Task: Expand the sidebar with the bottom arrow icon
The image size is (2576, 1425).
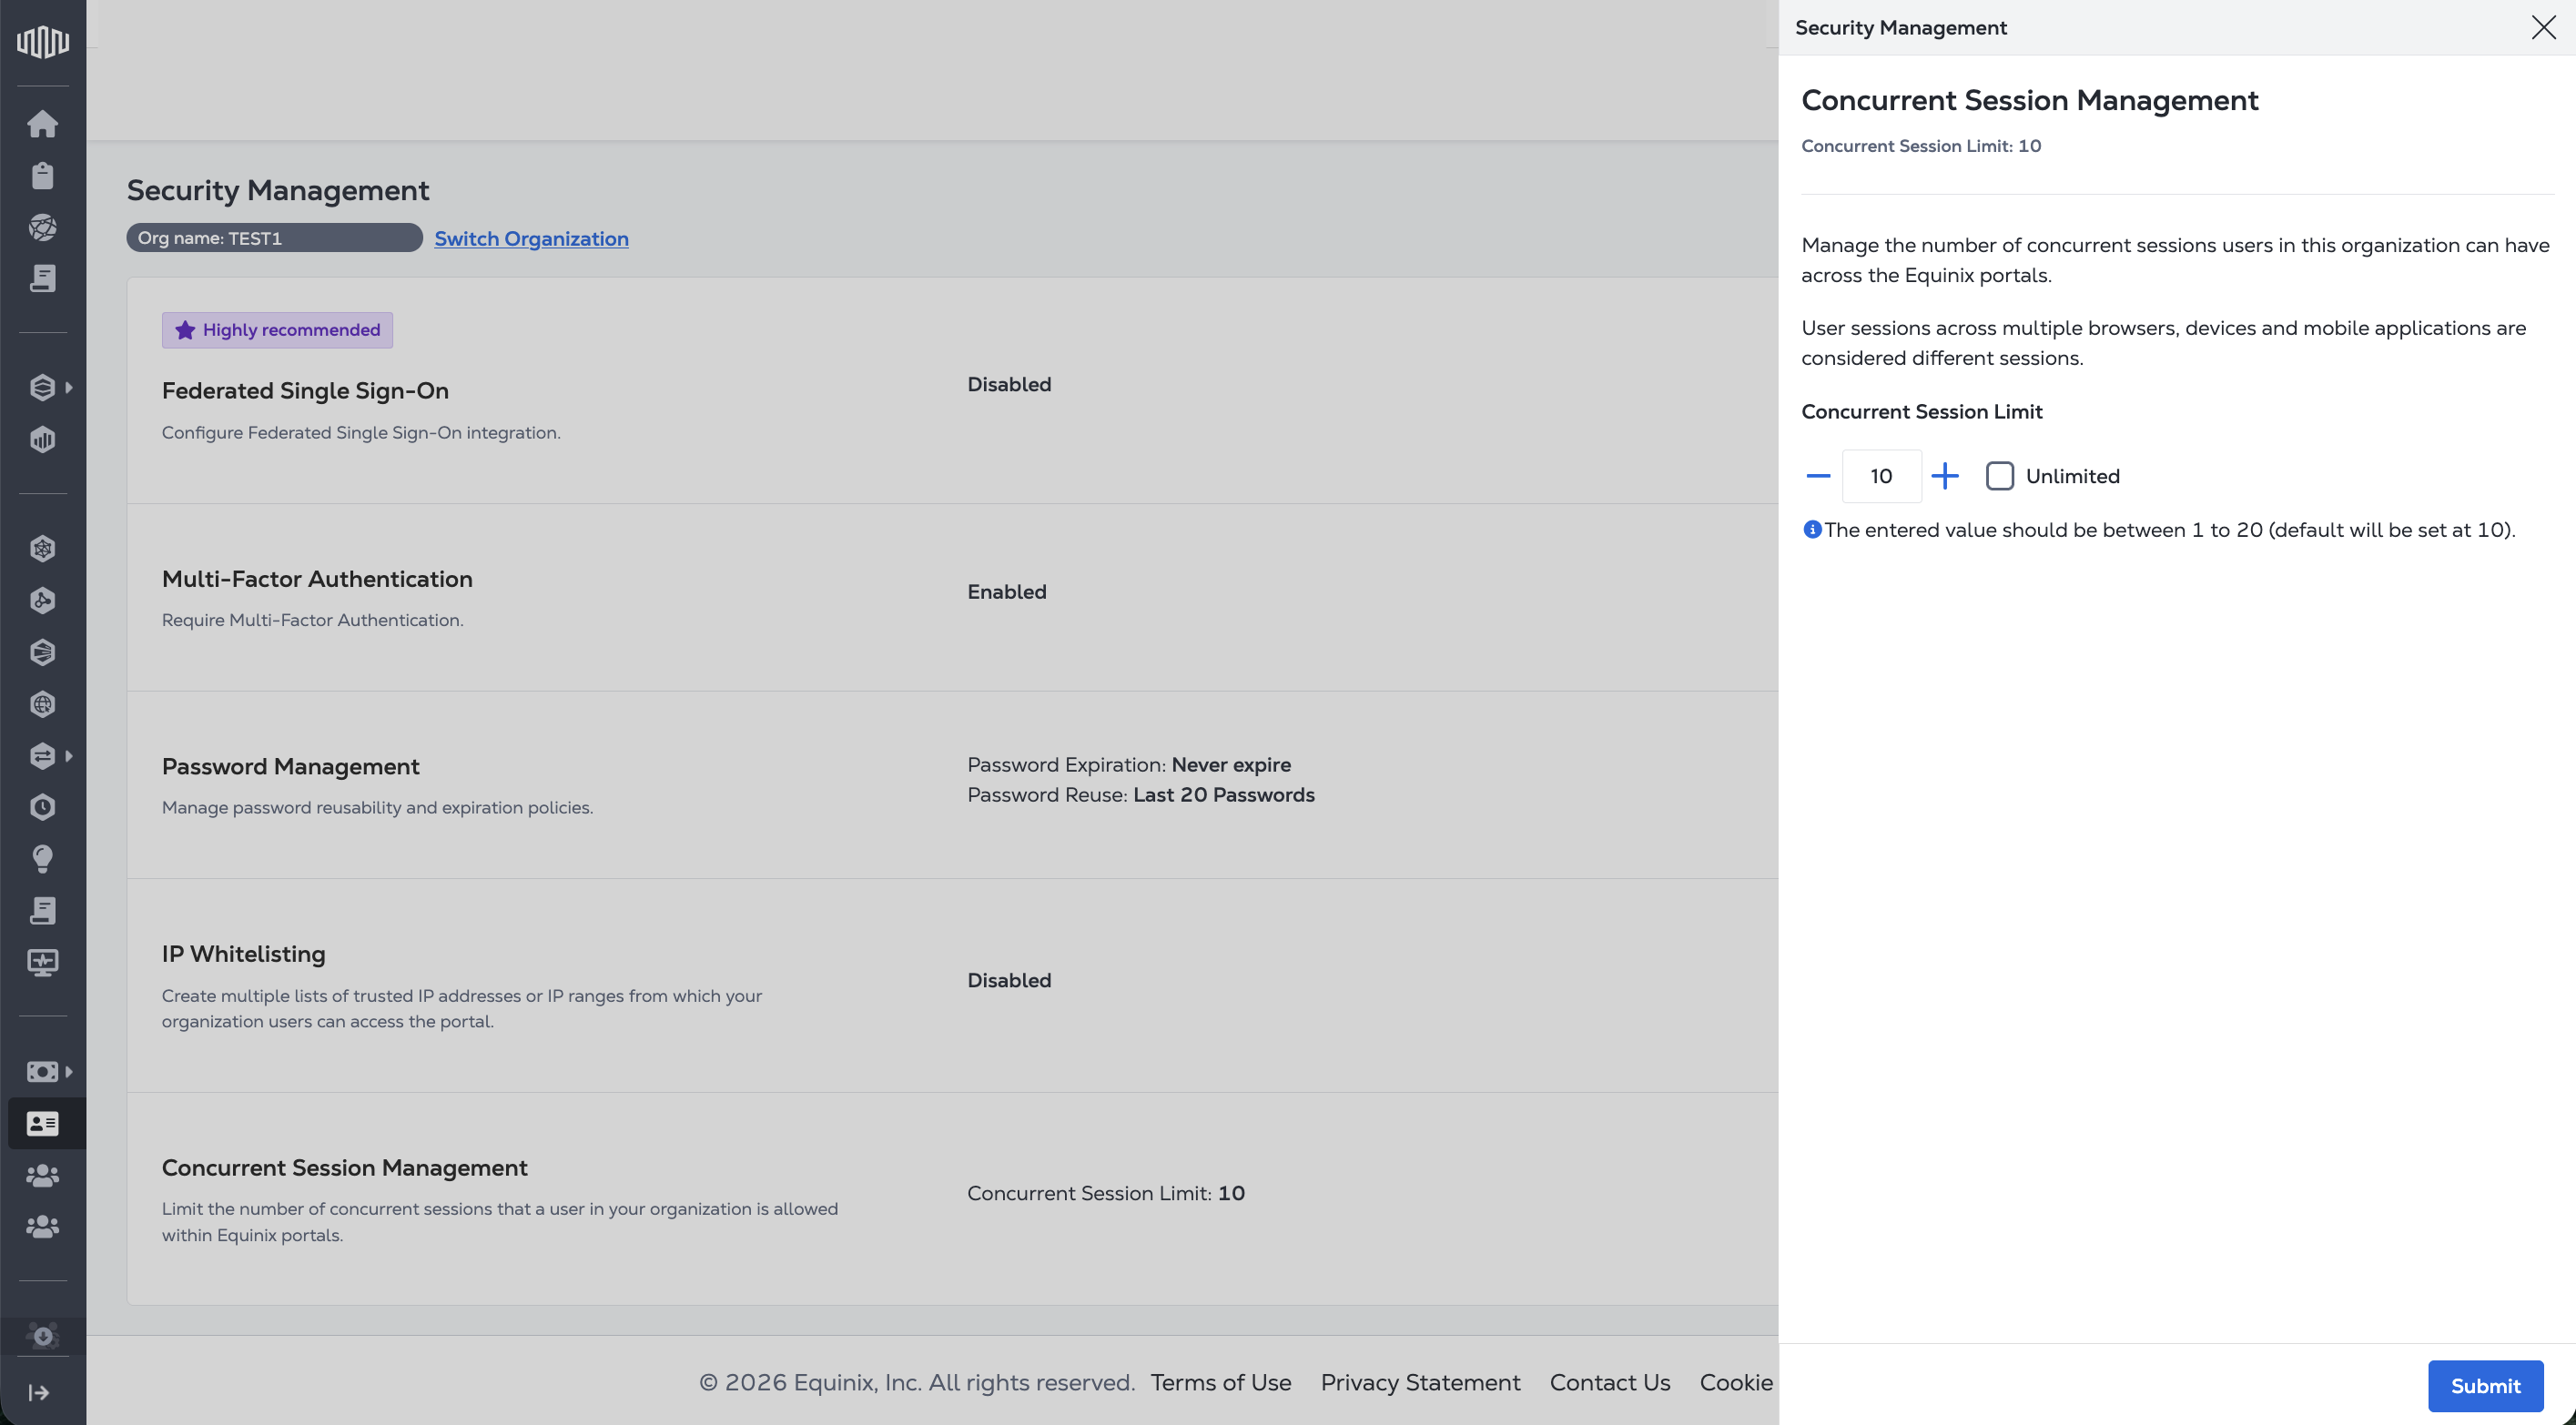Action: (40, 1392)
